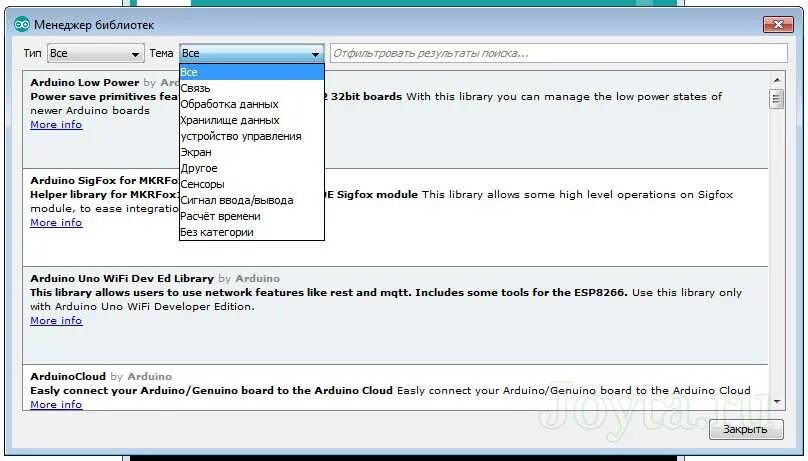Collapse the Тема dropdown

tap(251, 53)
